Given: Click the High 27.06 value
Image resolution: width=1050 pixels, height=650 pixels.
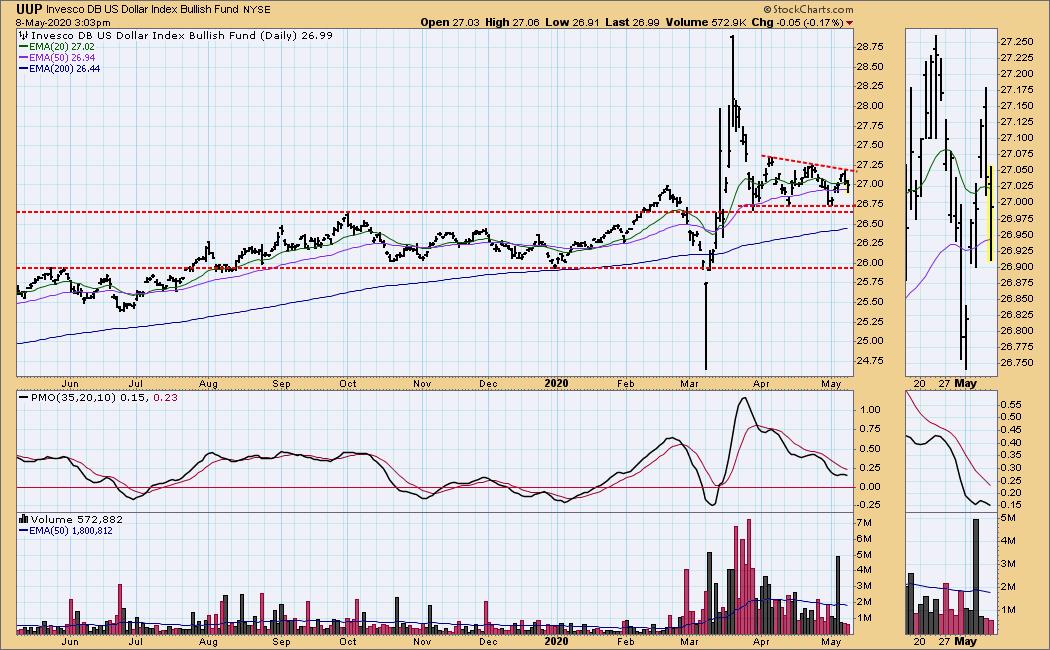Looking at the screenshot, I should click(512, 22).
